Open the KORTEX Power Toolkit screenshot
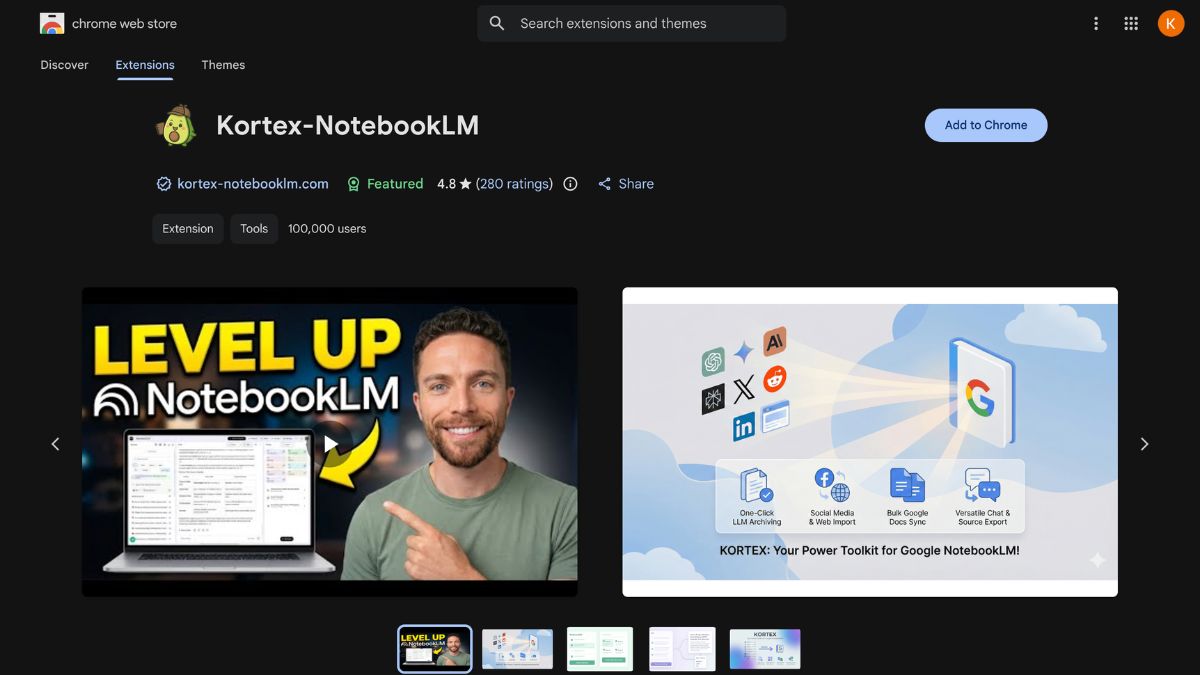Screen dimensions: 1200x675 pyautogui.click(x=870, y=442)
